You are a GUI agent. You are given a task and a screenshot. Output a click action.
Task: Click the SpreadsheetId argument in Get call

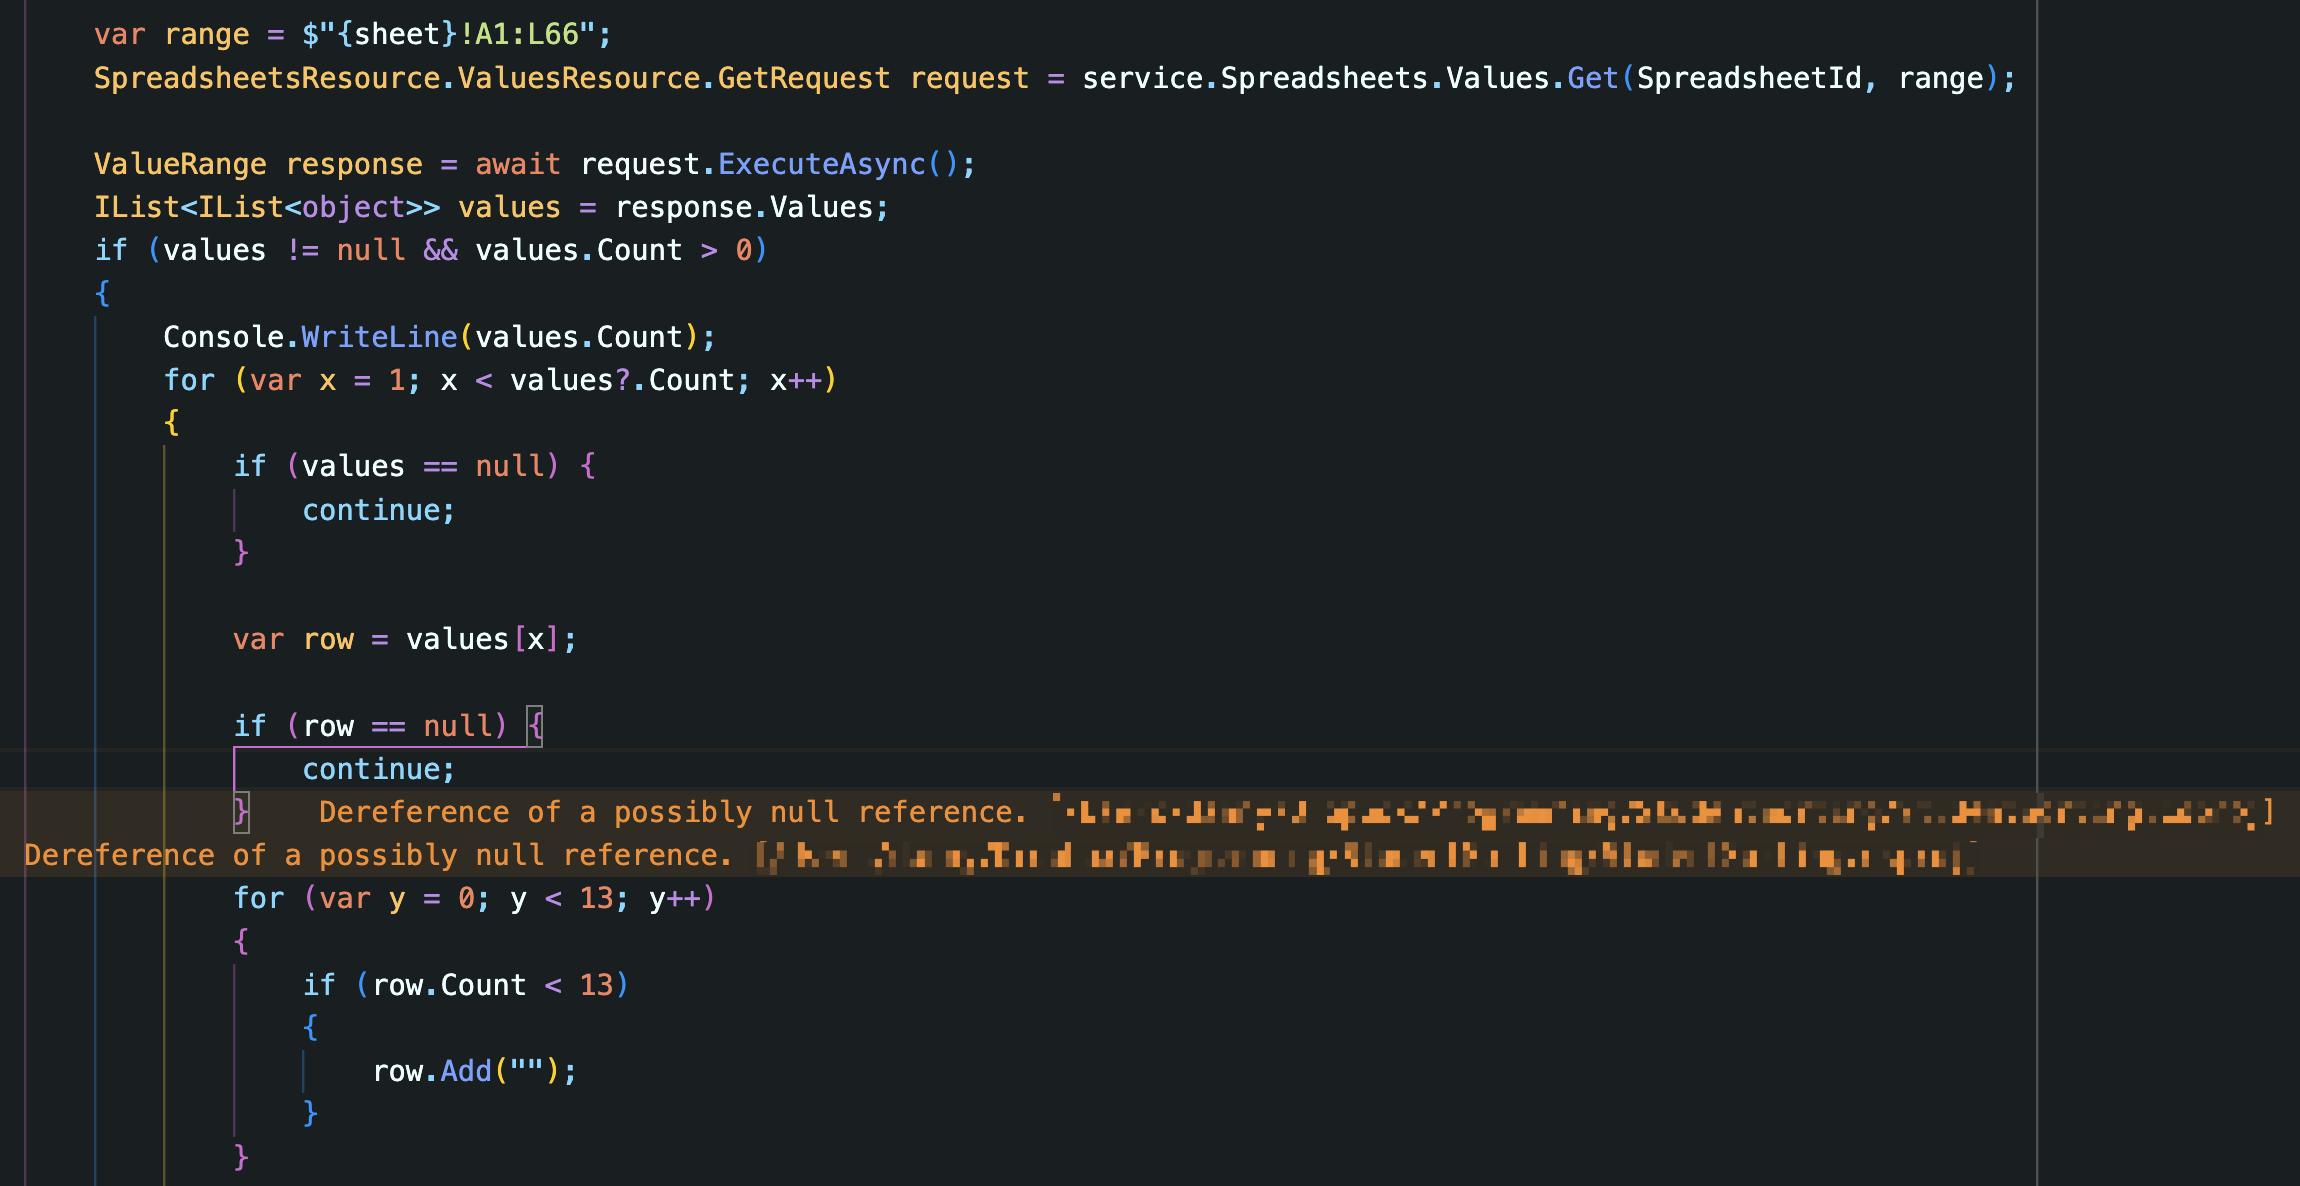tap(1748, 78)
